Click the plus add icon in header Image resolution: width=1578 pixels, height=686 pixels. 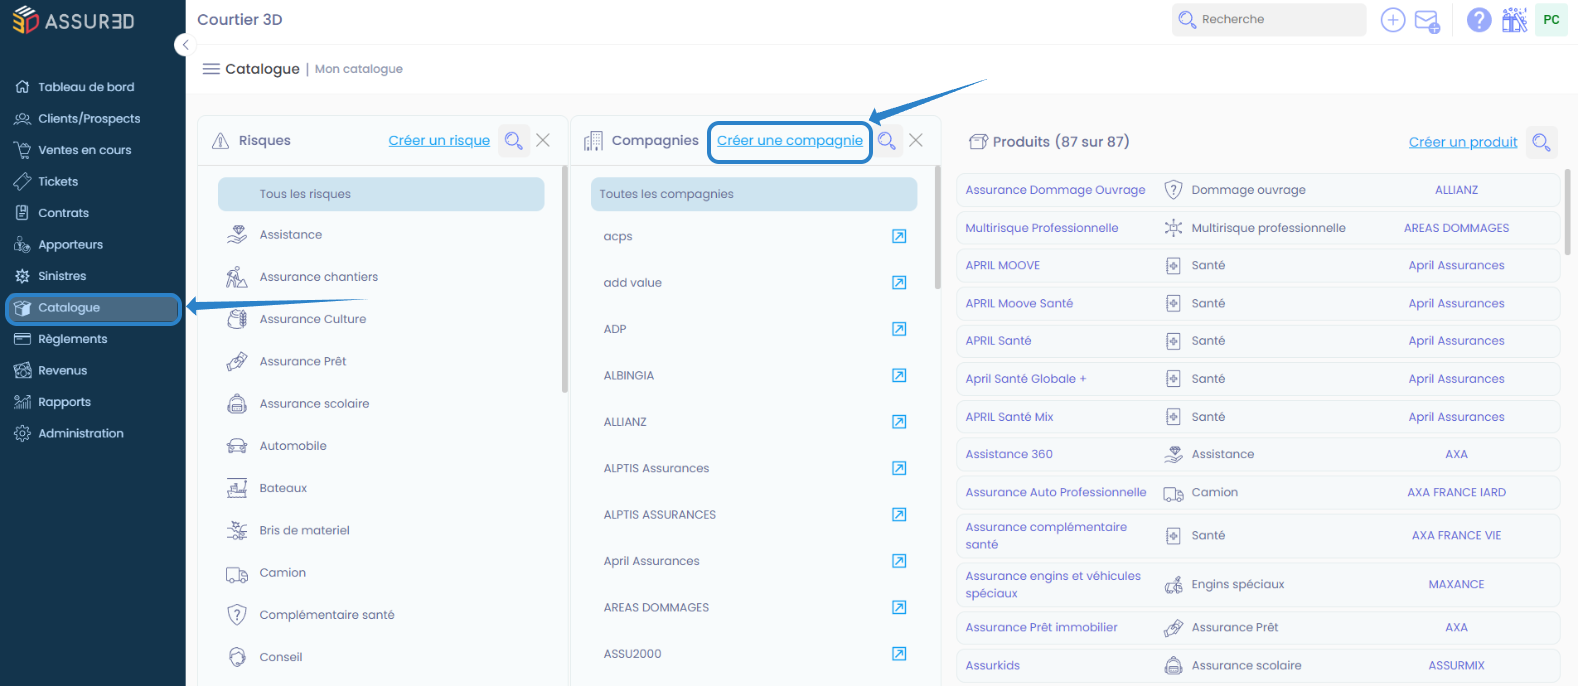coord(1393,20)
